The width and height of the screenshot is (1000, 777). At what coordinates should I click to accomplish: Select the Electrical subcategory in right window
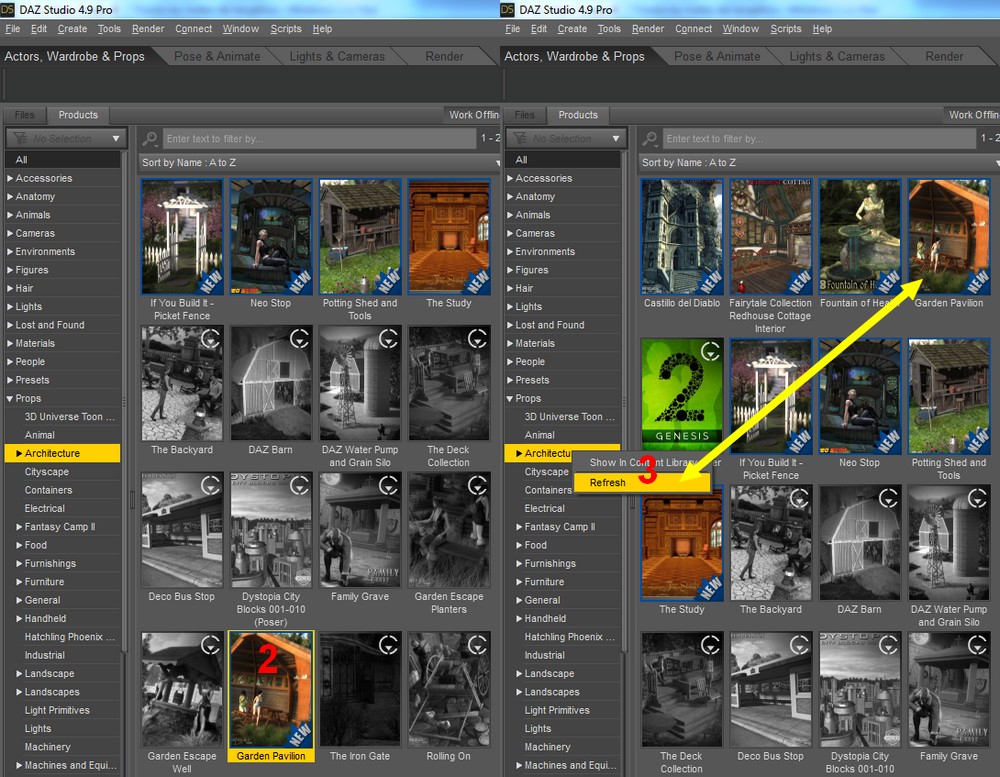pos(562,508)
